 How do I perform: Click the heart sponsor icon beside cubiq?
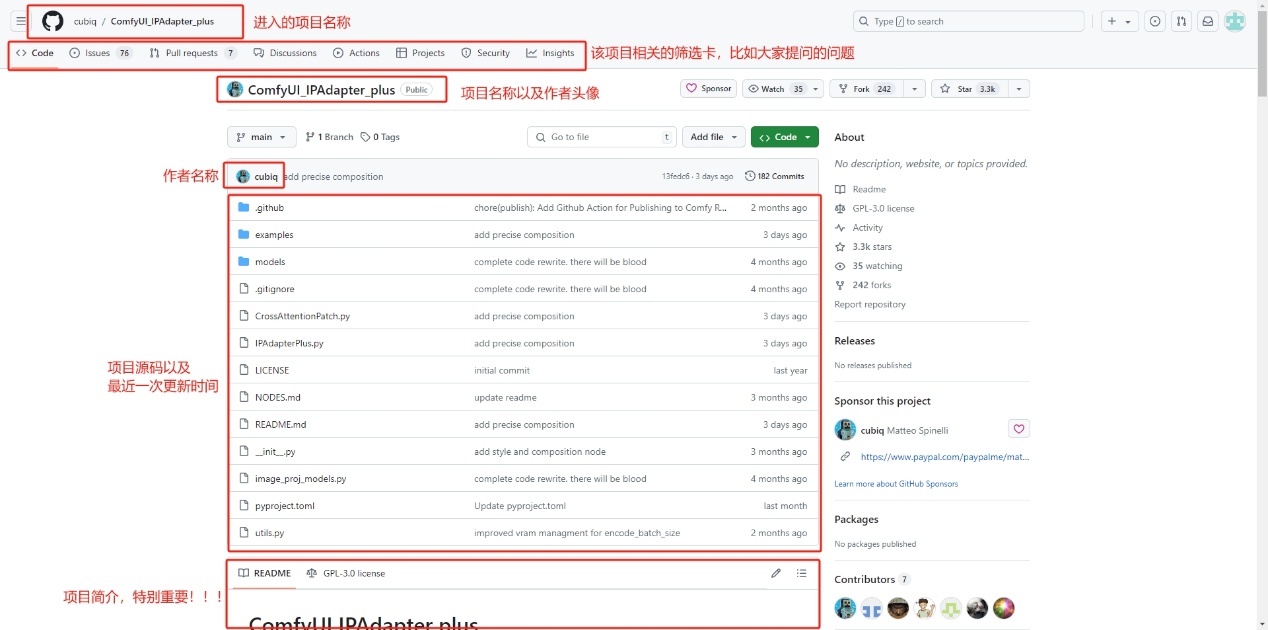(1018, 429)
